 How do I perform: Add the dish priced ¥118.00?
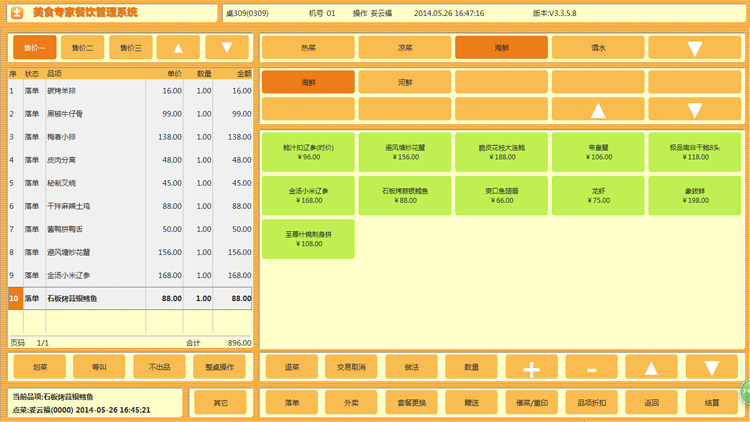(695, 152)
